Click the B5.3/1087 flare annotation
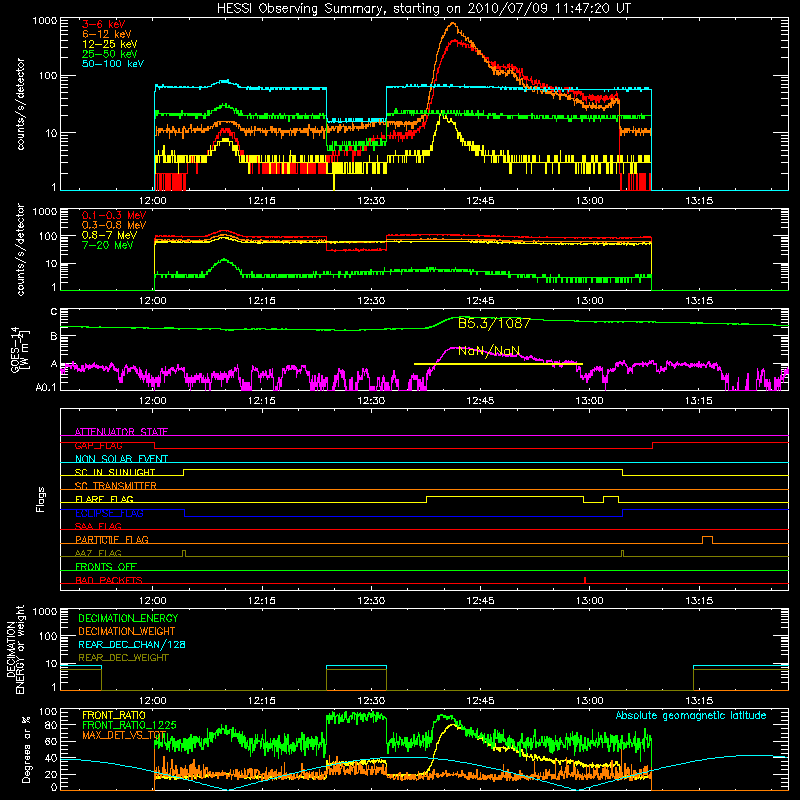Viewport: 800px width, 800px height. (494, 323)
